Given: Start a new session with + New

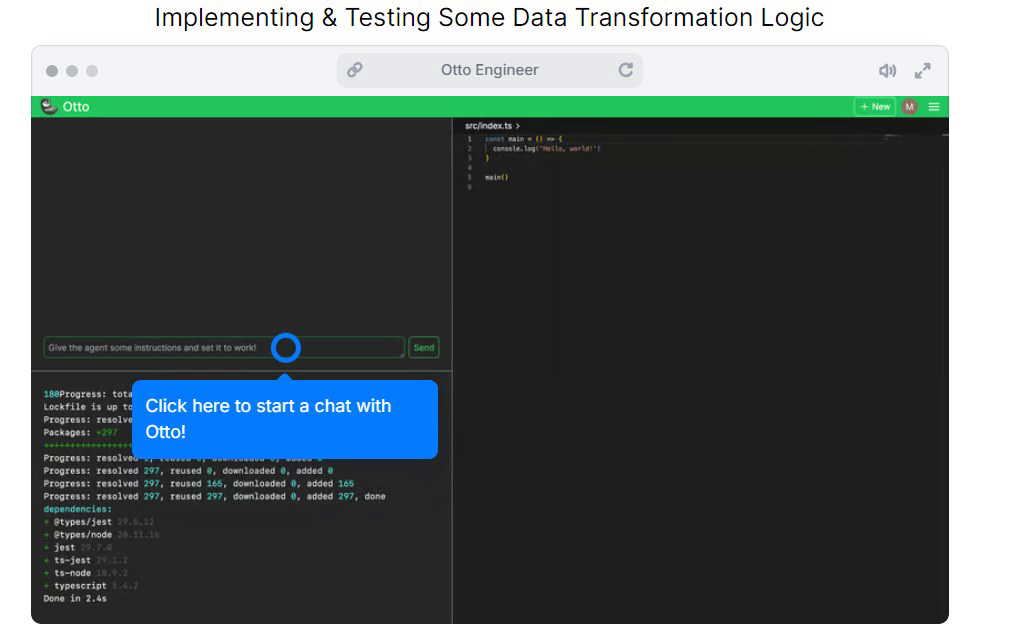Looking at the screenshot, I should click(x=875, y=107).
